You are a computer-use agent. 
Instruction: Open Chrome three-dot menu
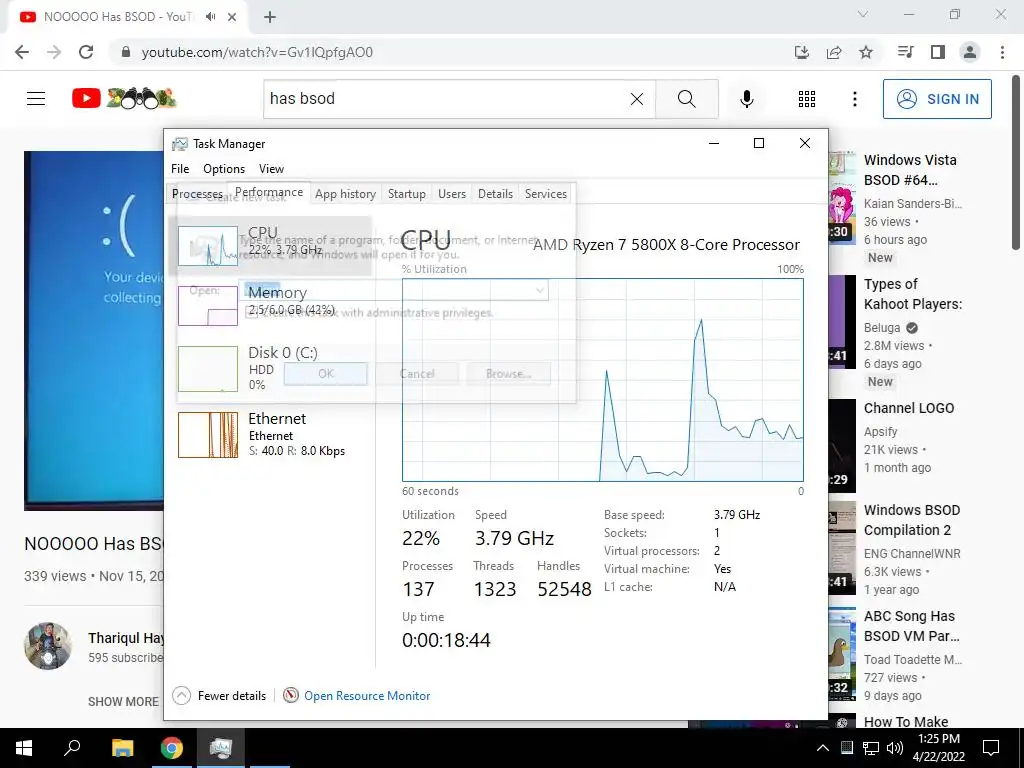tap(1002, 52)
